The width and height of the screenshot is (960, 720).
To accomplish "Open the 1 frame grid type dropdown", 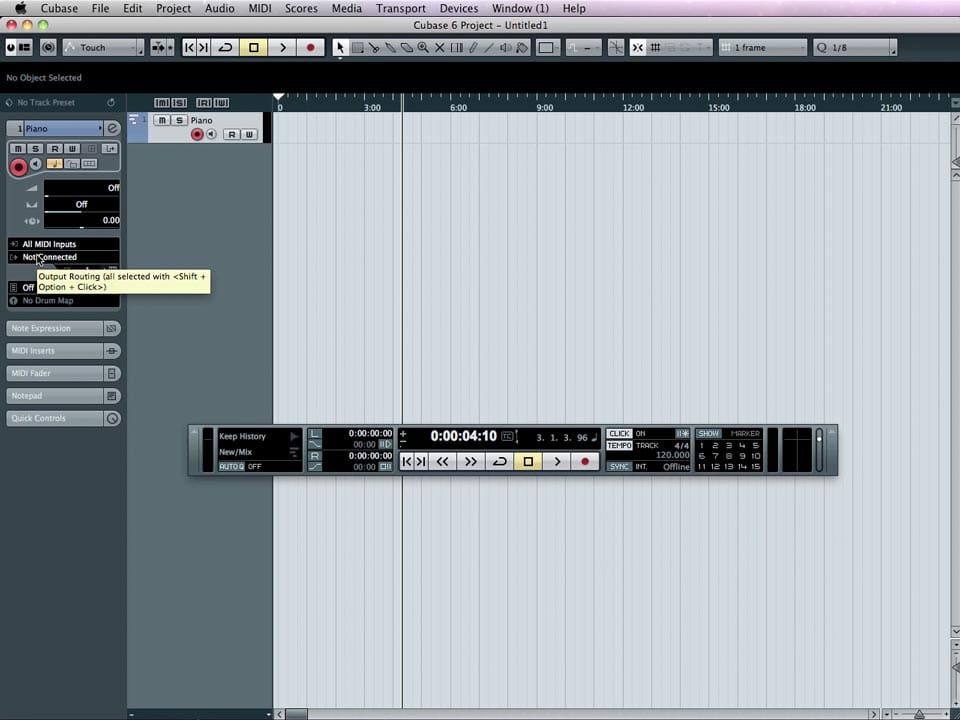I will [x=763, y=48].
